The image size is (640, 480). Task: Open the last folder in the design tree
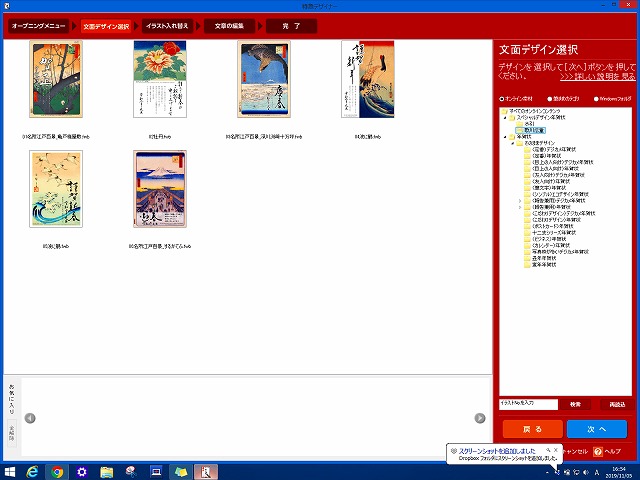pos(544,265)
